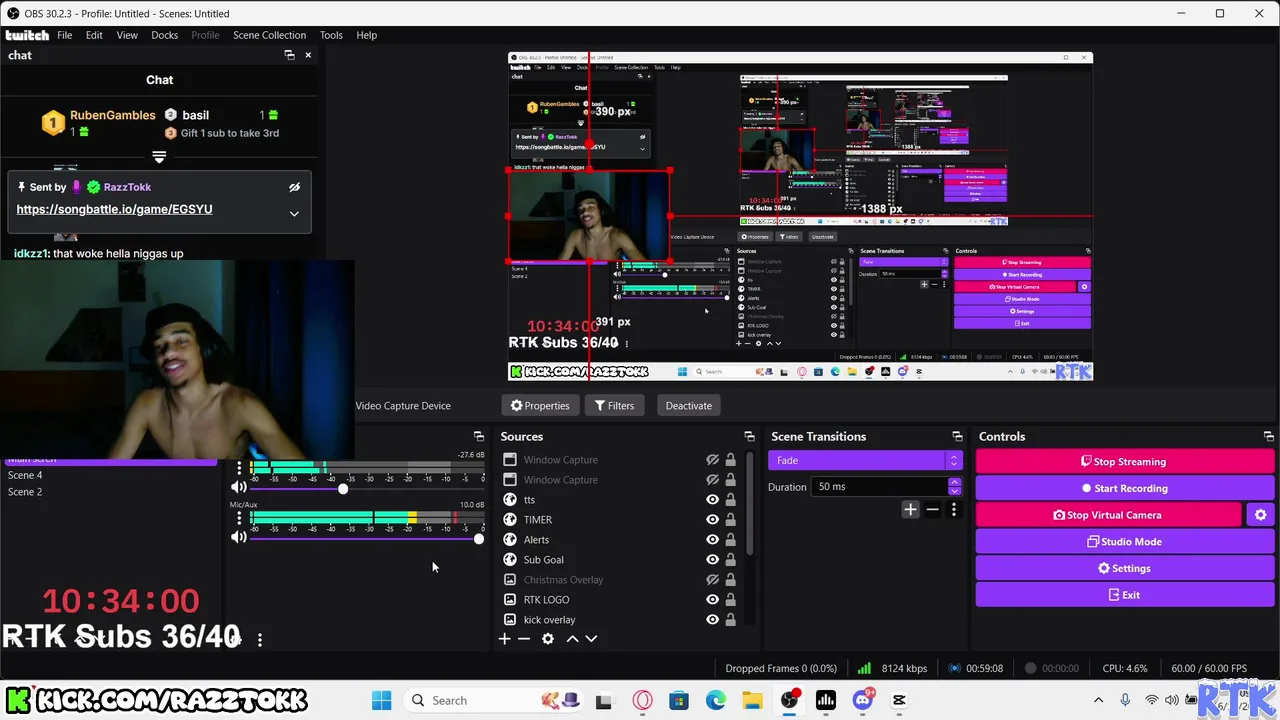Open the Windows Start menu
This screenshot has height=720, width=1280.
click(x=382, y=701)
